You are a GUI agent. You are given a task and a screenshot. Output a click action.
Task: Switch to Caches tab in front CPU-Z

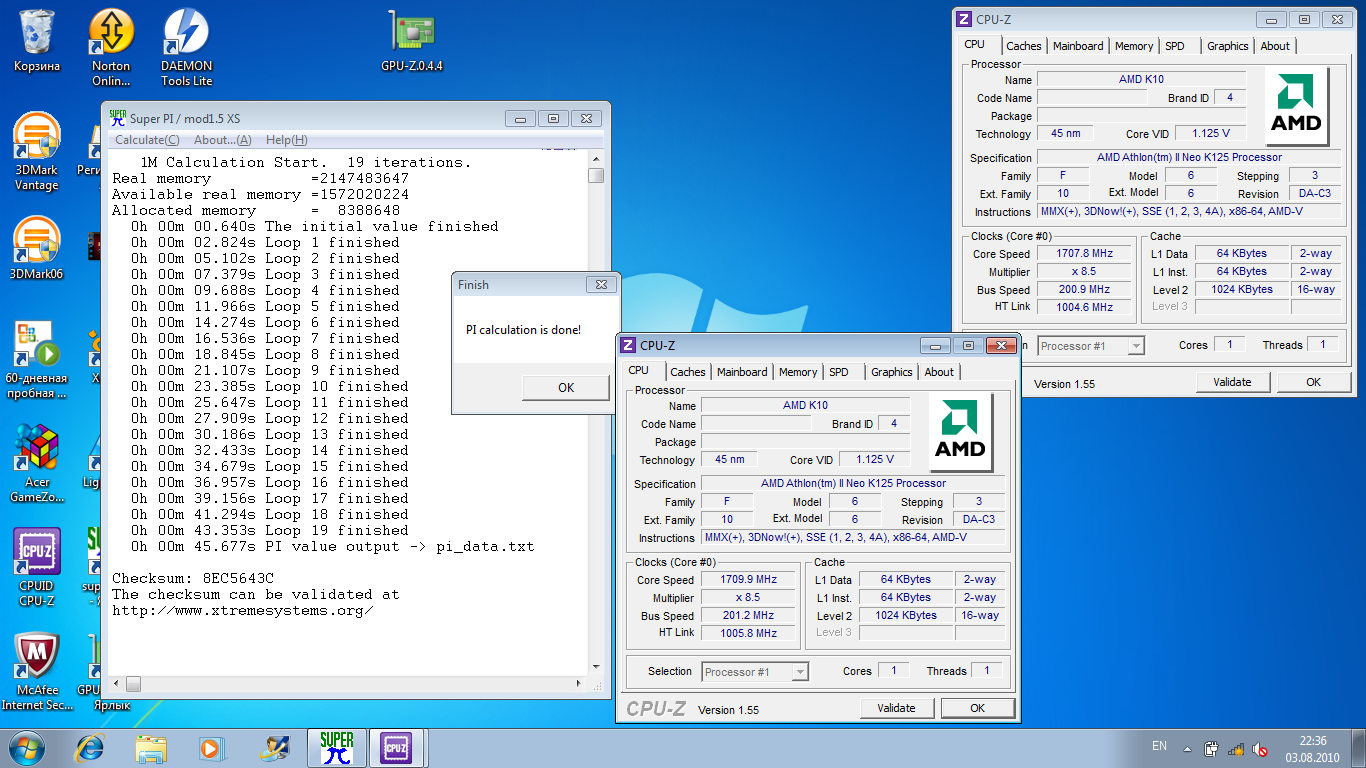click(688, 372)
